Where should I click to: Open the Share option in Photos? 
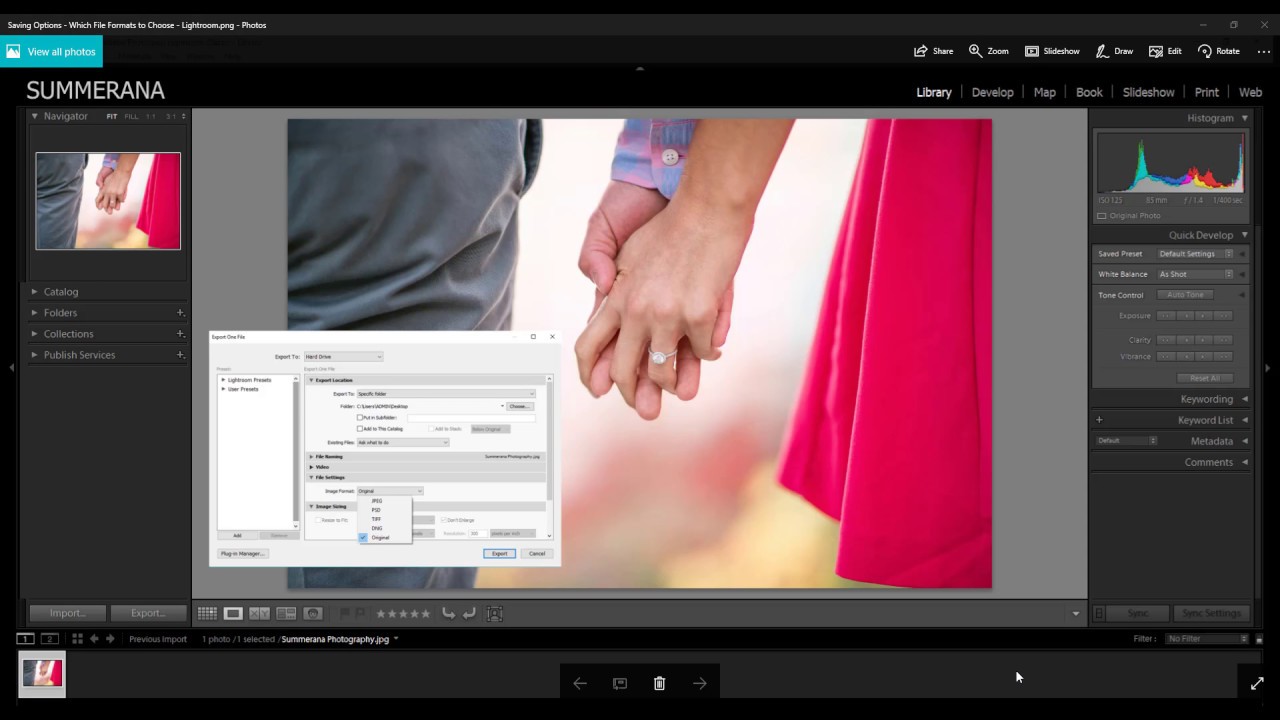pyautogui.click(x=933, y=51)
